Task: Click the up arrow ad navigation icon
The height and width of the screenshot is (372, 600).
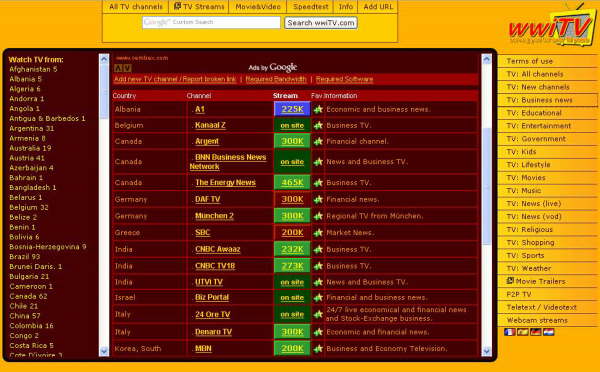Action: 118,68
